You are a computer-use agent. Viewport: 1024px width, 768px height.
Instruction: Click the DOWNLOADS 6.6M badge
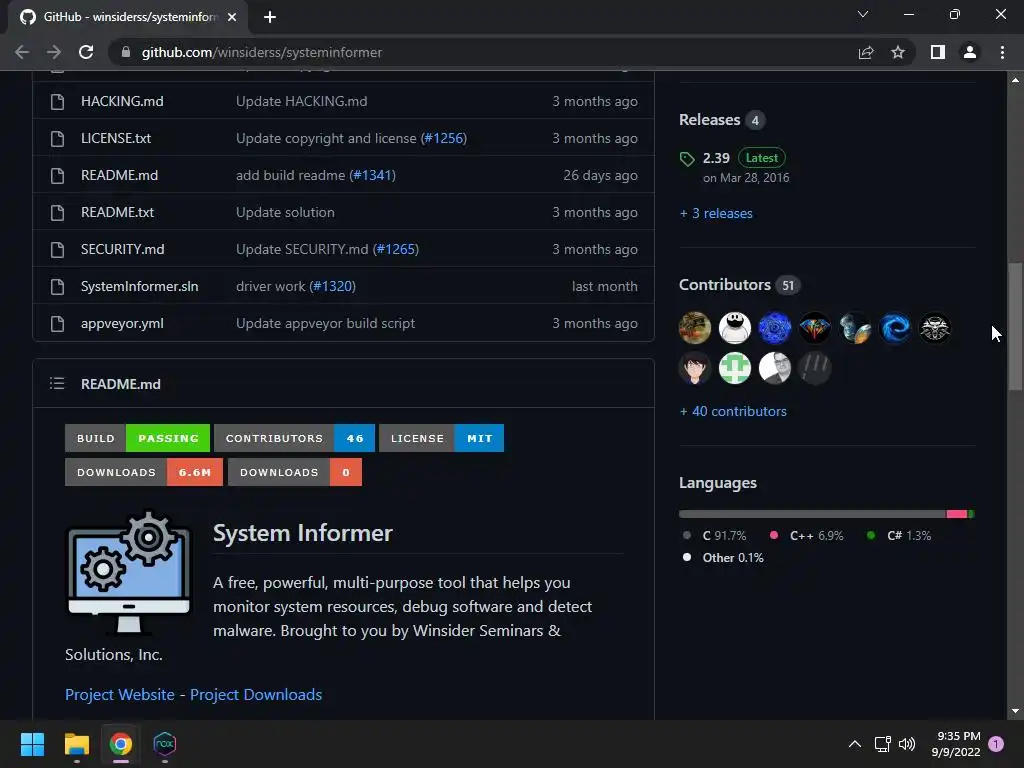(x=144, y=472)
